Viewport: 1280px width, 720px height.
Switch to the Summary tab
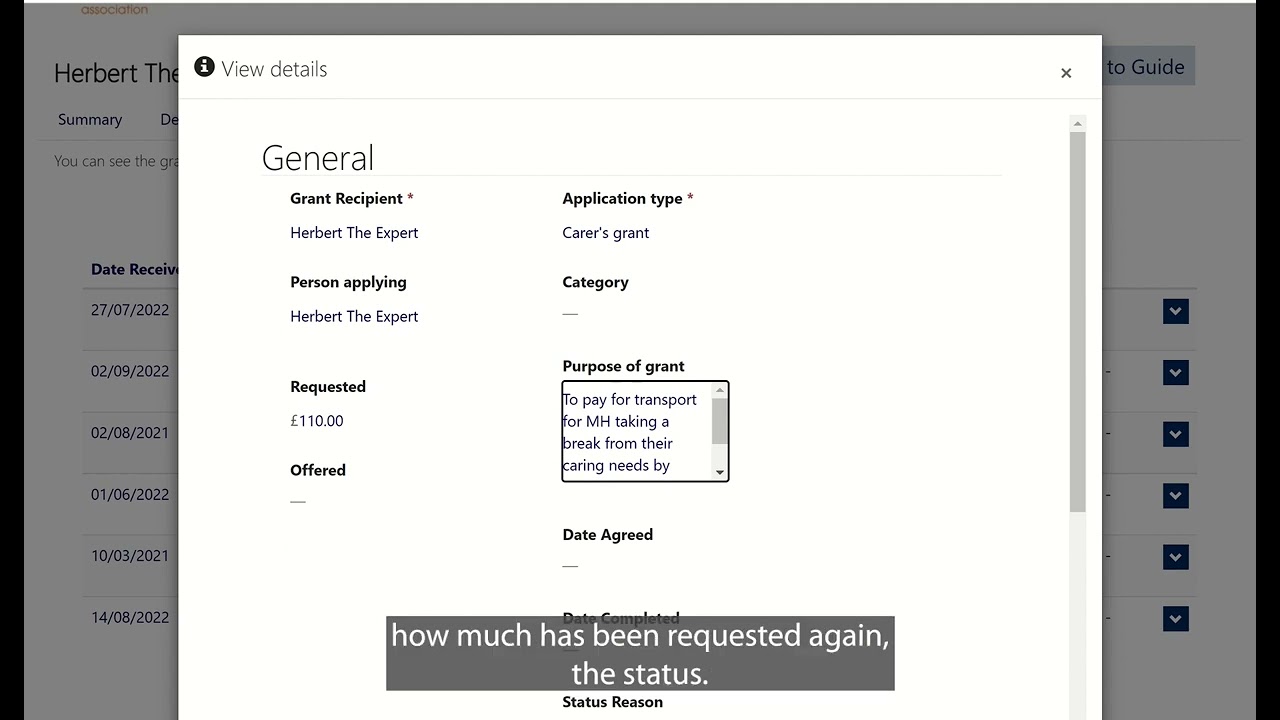coord(90,119)
